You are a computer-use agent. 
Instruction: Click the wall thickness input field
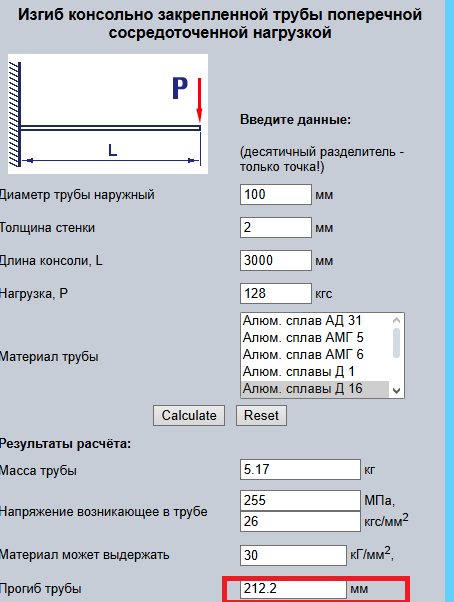pyautogui.click(x=276, y=227)
